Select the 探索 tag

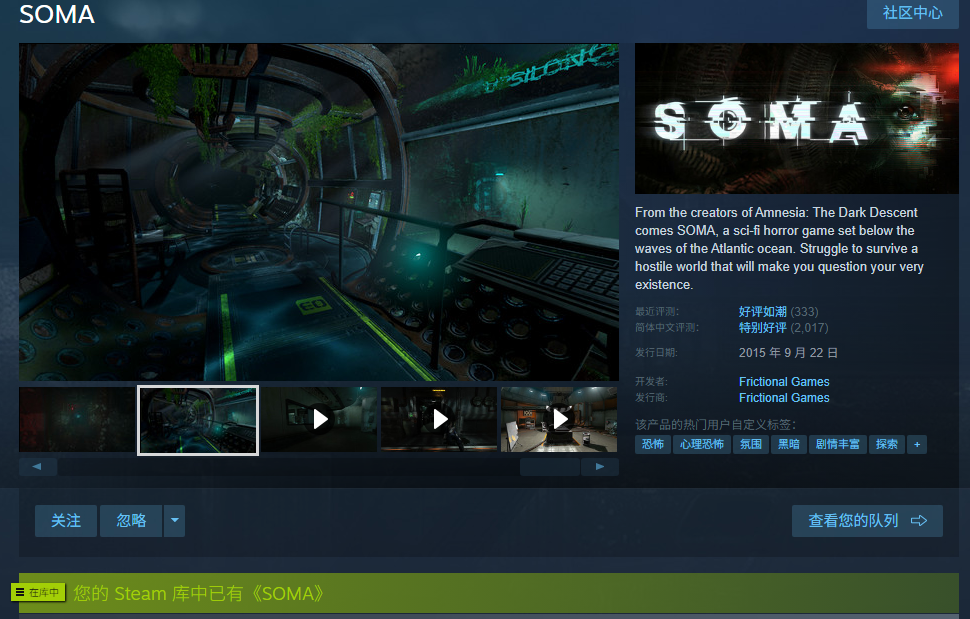(x=886, y=445)
